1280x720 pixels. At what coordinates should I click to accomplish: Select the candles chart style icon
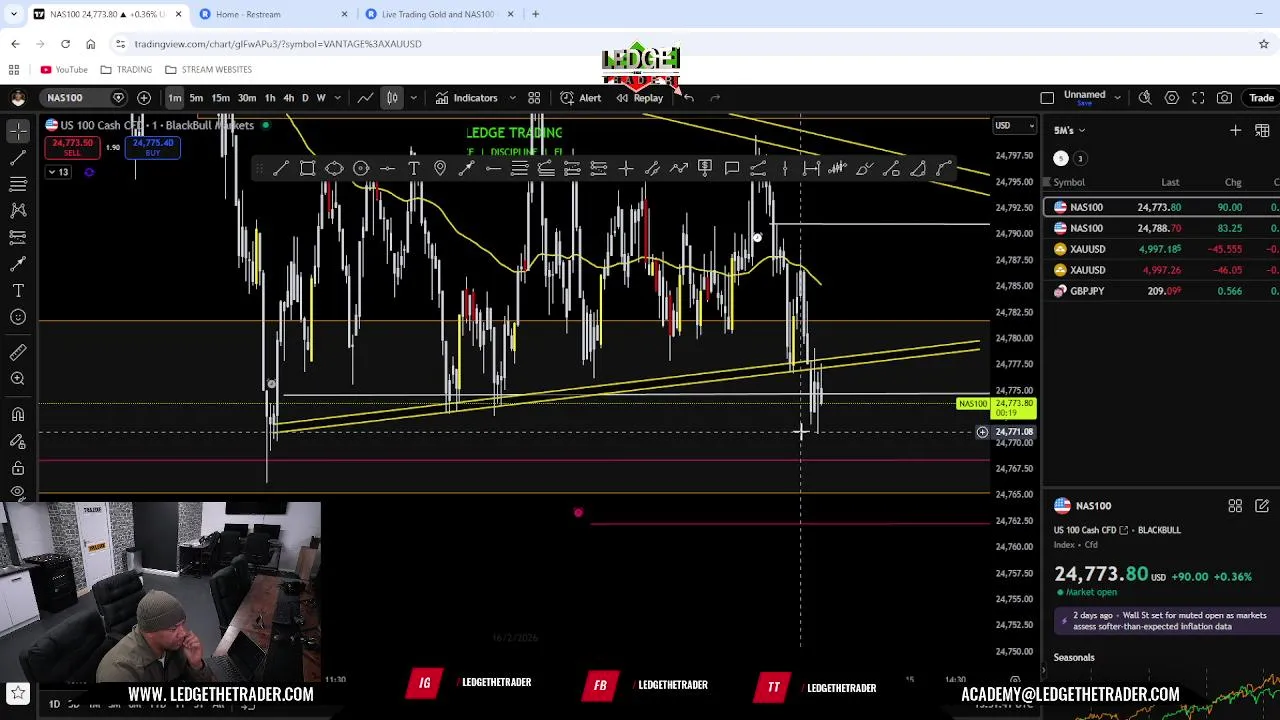click(392, 98)
